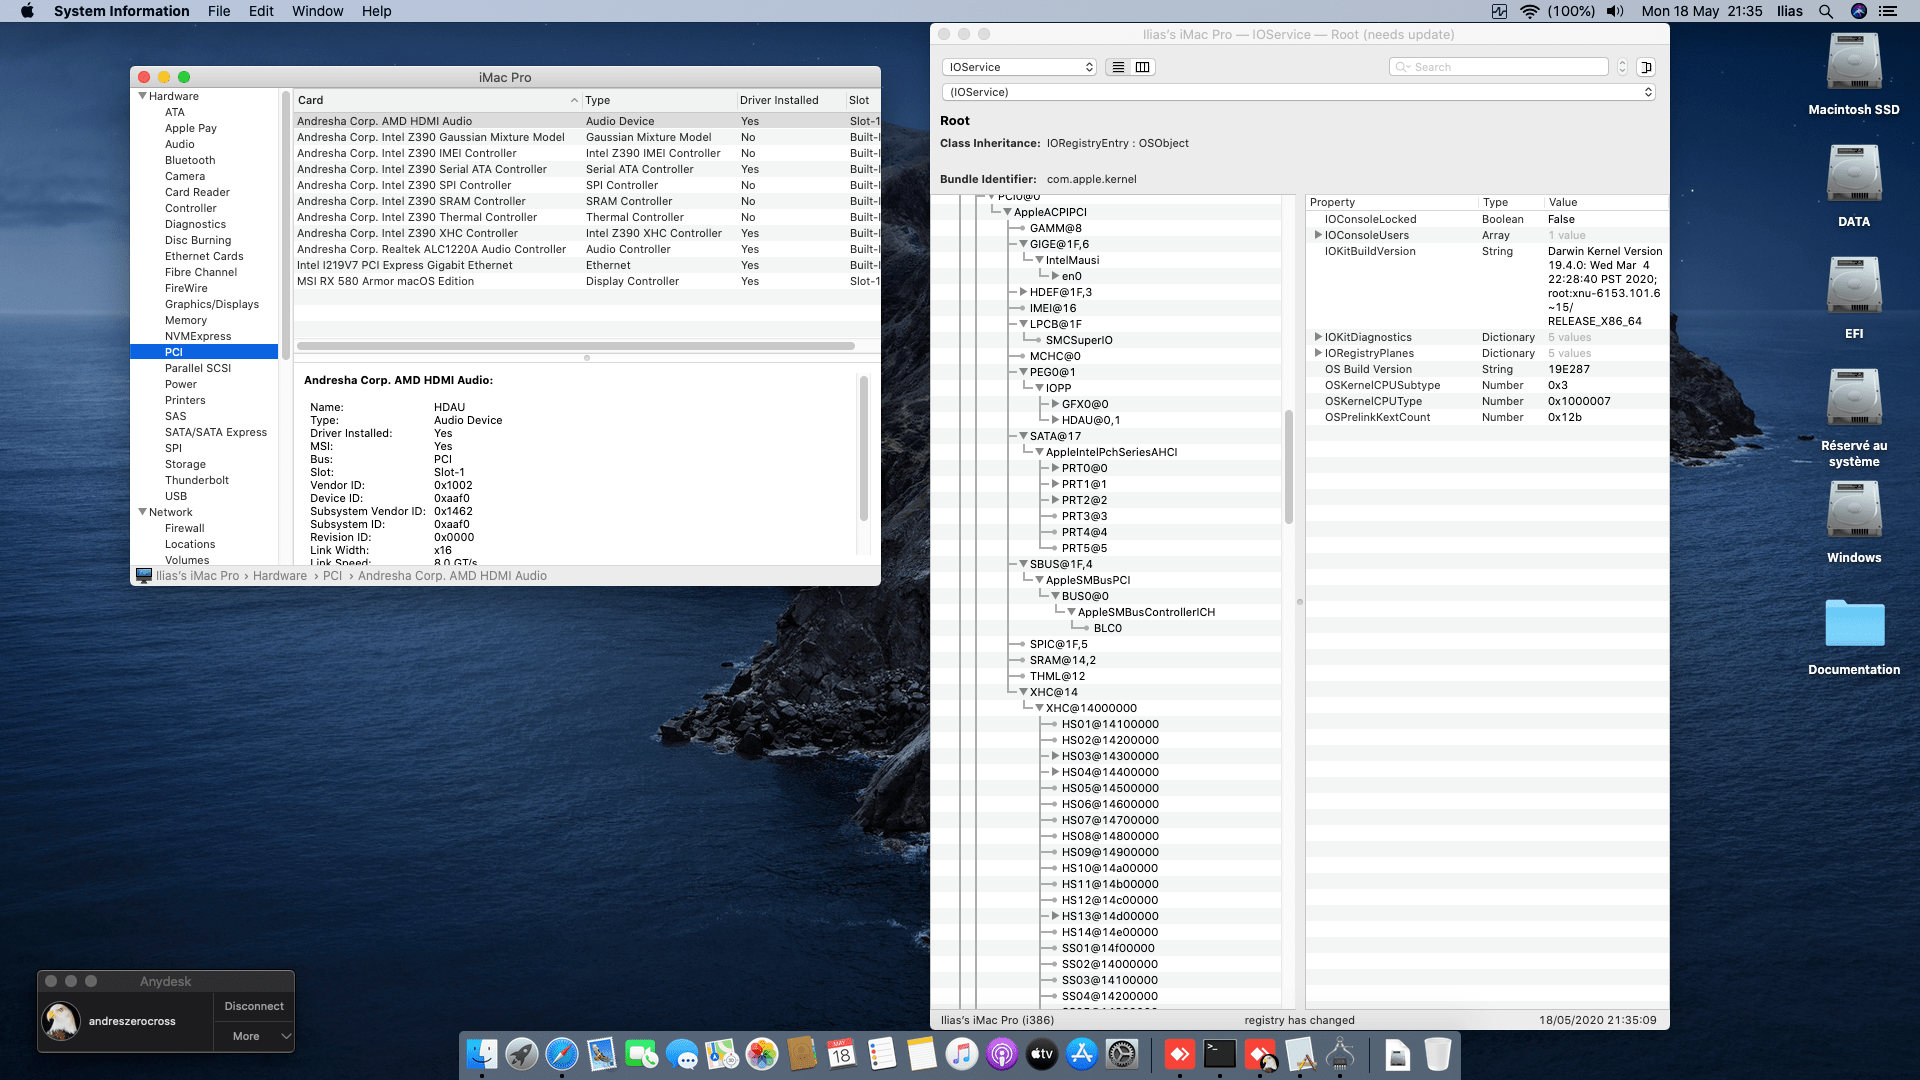Open Music from the Dock
Image resolution: width=1920 pixels, height=1080 pixels.
pyautogui.click(x=962, y=1054)
